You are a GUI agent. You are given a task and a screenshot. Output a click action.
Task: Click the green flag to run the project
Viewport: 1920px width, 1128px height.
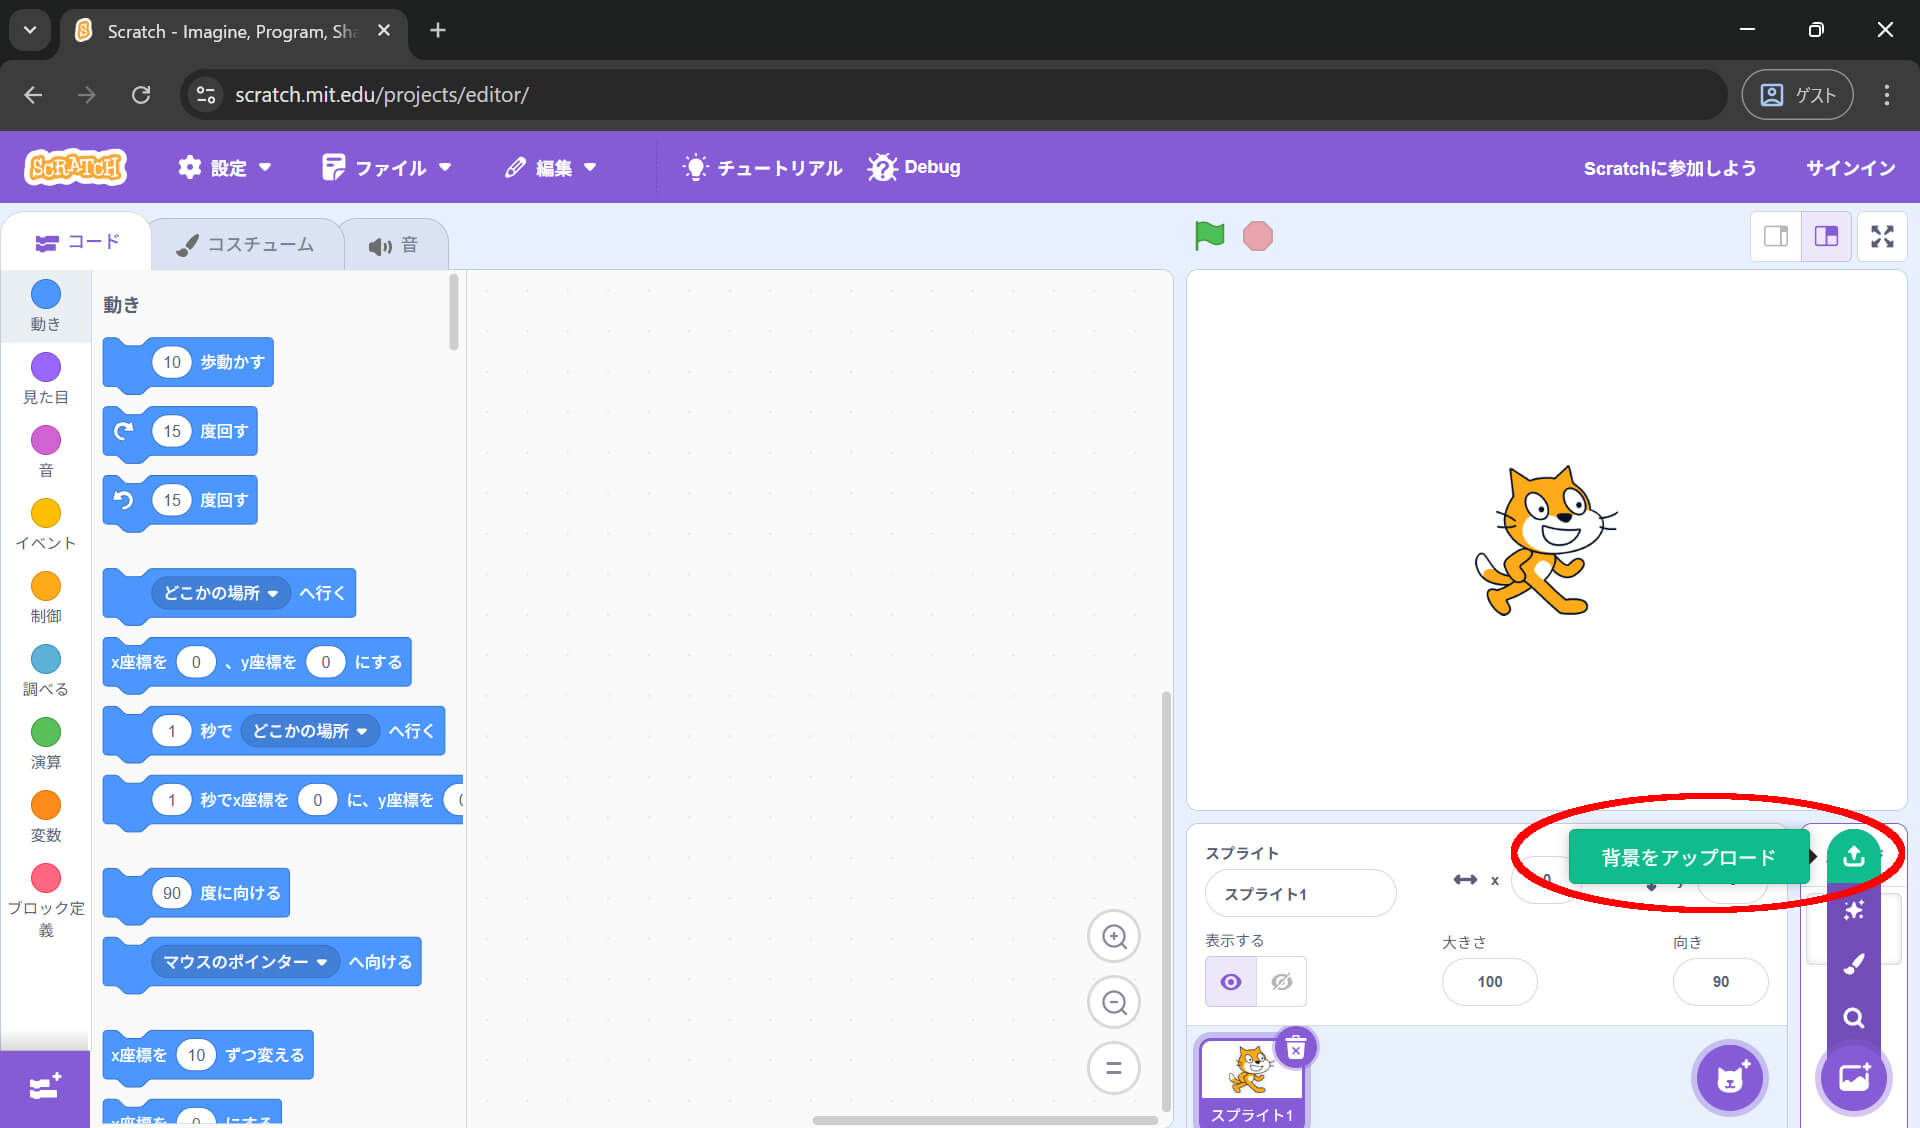[x=1210, y=236]
